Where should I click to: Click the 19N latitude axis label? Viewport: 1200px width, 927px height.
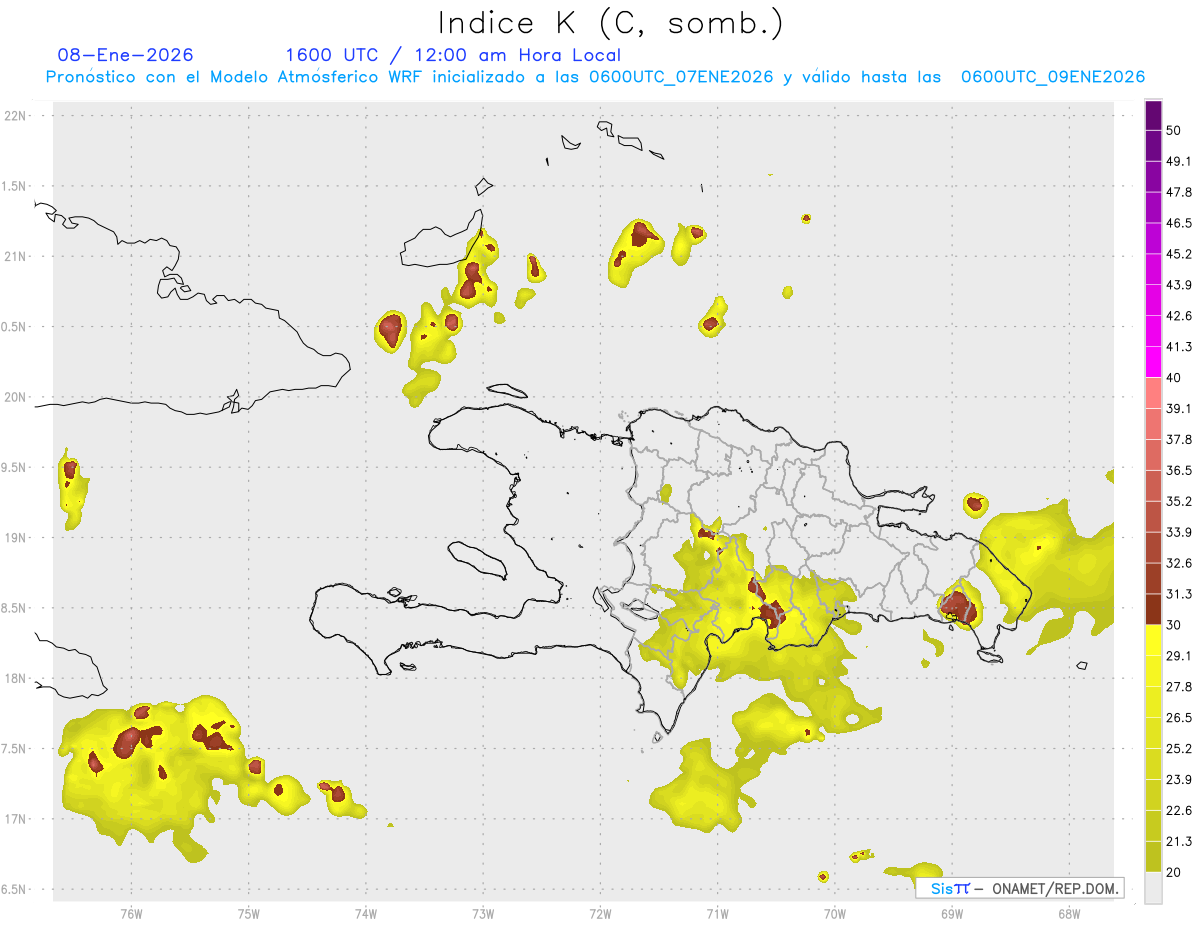16,538
